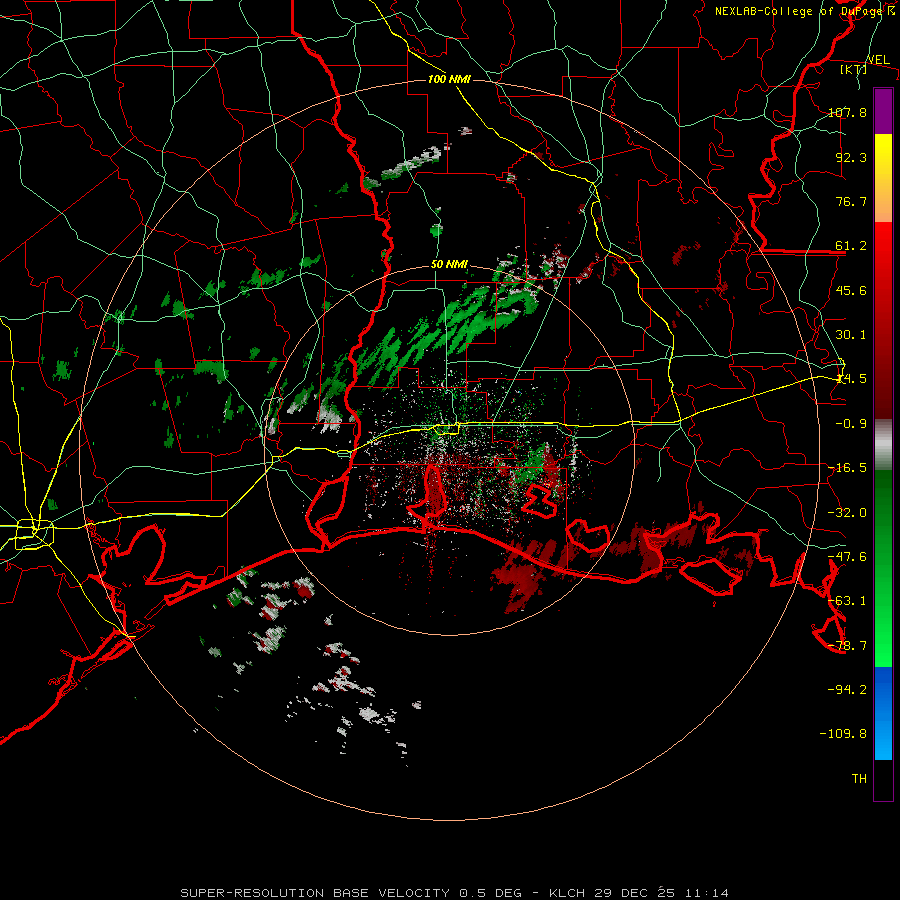Click the -16.5 legend value
Screen dimensions: 900x900
point(847,467)
